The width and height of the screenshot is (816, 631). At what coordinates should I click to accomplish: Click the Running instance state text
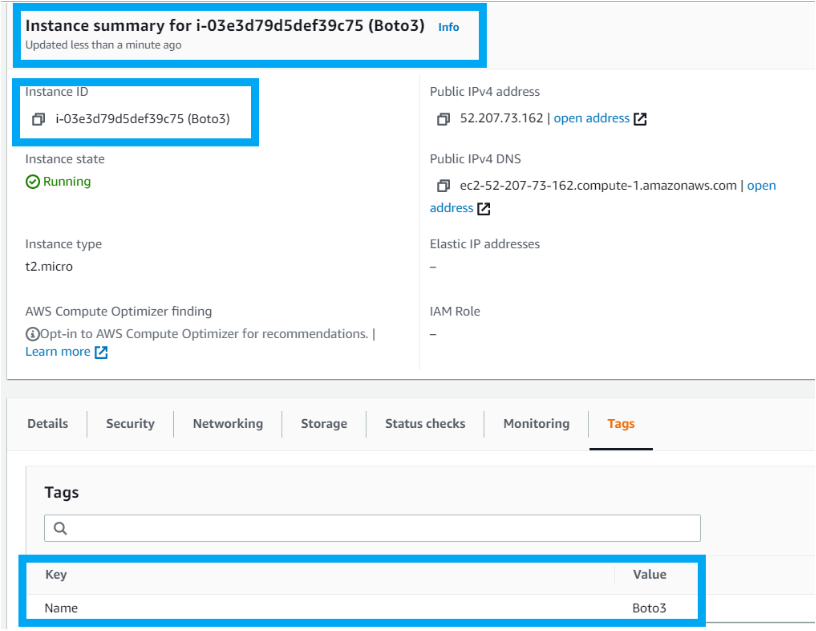(x=67, y=182)
